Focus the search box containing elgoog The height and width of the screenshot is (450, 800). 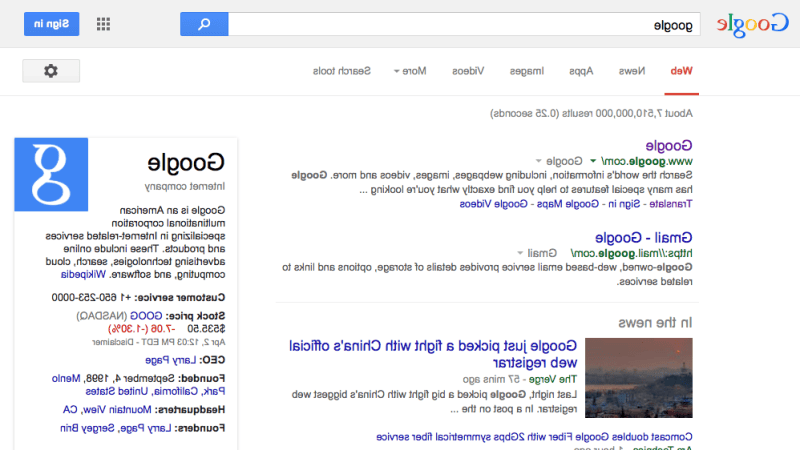pos(464,24)
